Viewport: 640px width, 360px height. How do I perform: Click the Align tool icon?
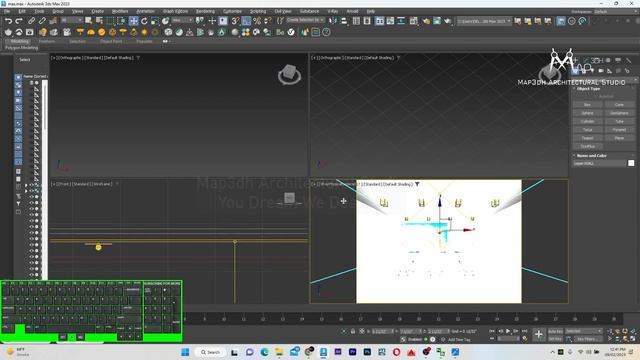[344, 21]
